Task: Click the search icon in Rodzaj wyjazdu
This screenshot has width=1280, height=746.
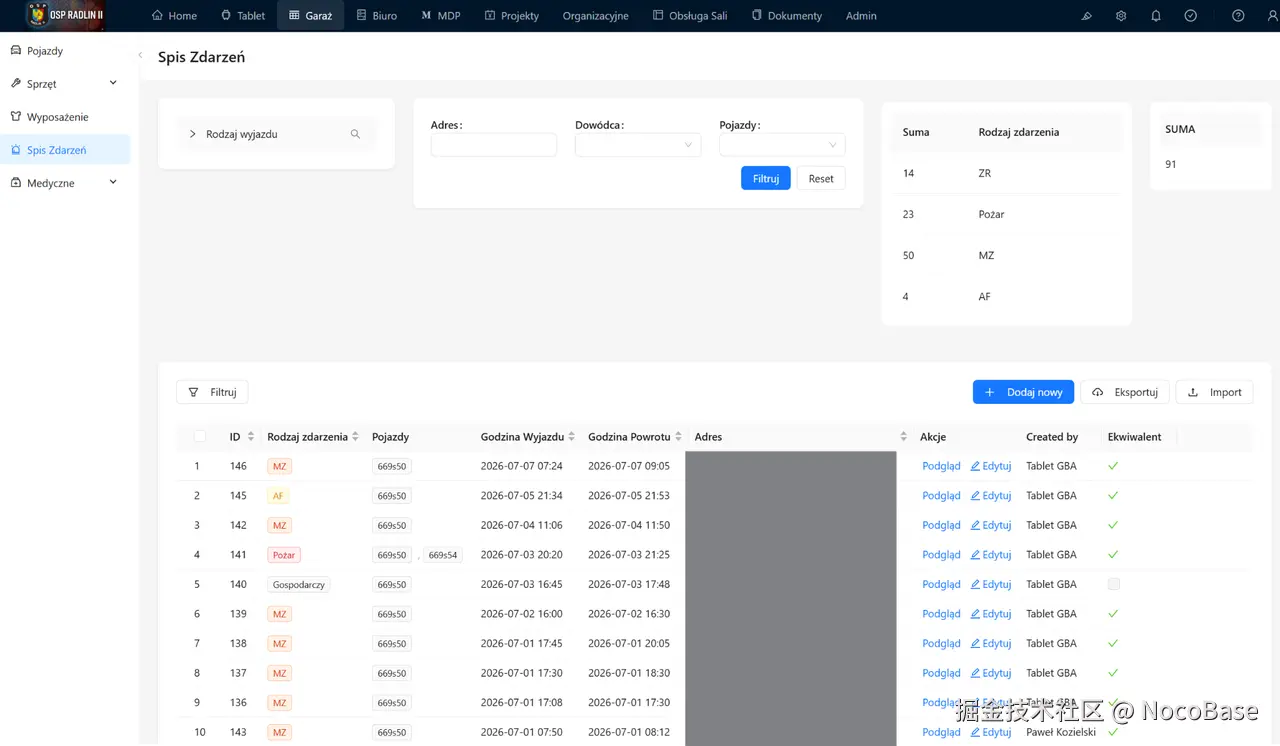Action: (x=355, y=134)
